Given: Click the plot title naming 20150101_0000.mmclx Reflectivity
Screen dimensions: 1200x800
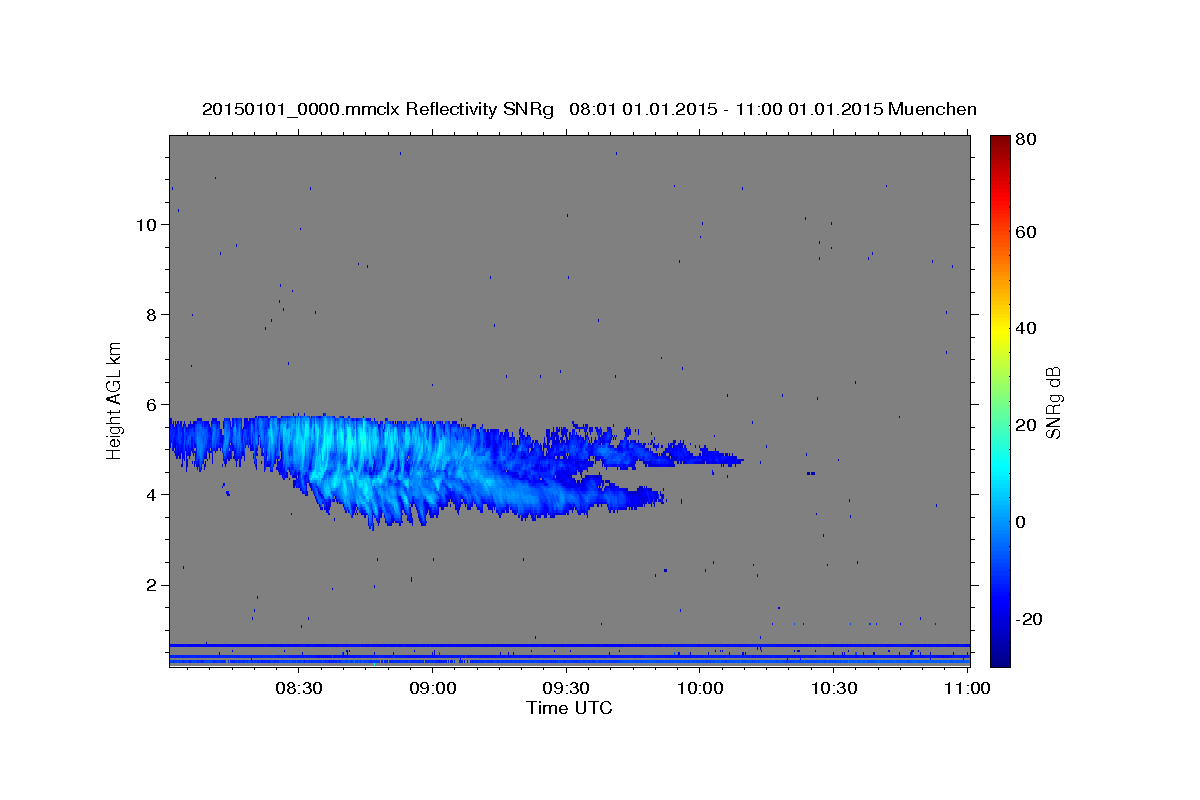Looking at the screenshot, I should [589, 109].
